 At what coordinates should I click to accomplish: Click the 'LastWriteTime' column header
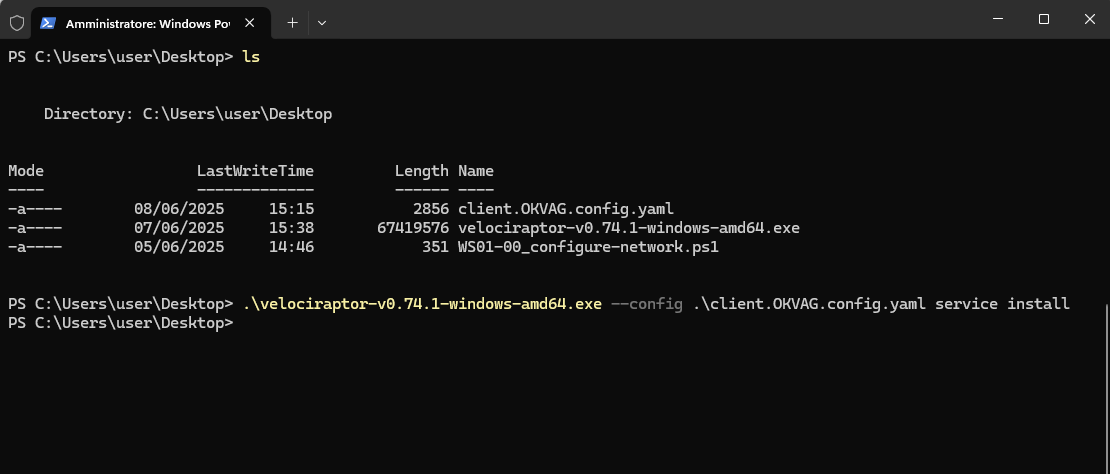pyautogui.click(x=255, y=170)
